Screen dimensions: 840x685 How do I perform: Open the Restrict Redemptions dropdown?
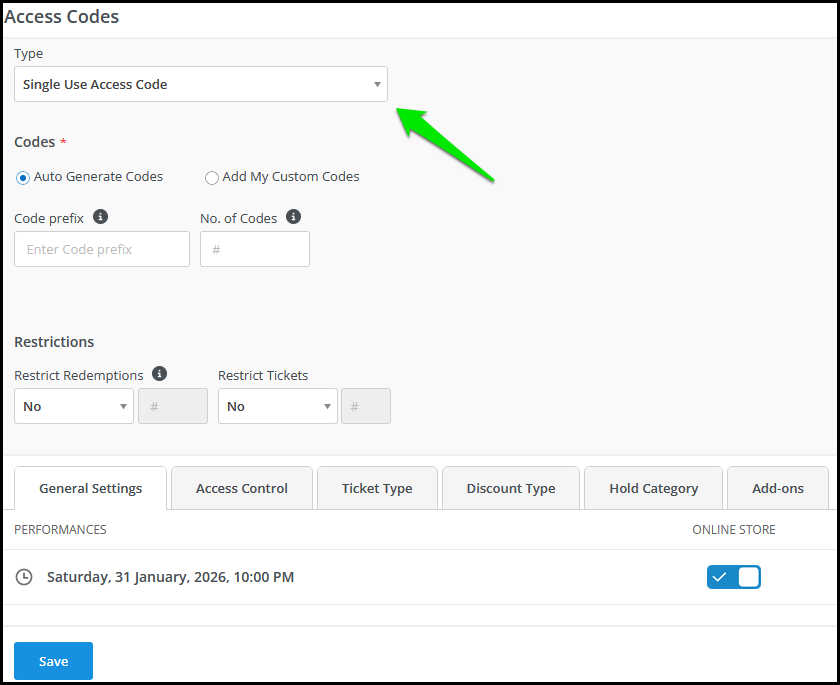74,406
